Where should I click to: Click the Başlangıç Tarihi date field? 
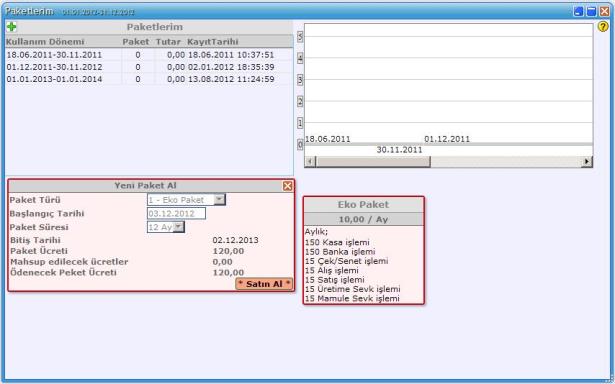[x=176, y=213]
